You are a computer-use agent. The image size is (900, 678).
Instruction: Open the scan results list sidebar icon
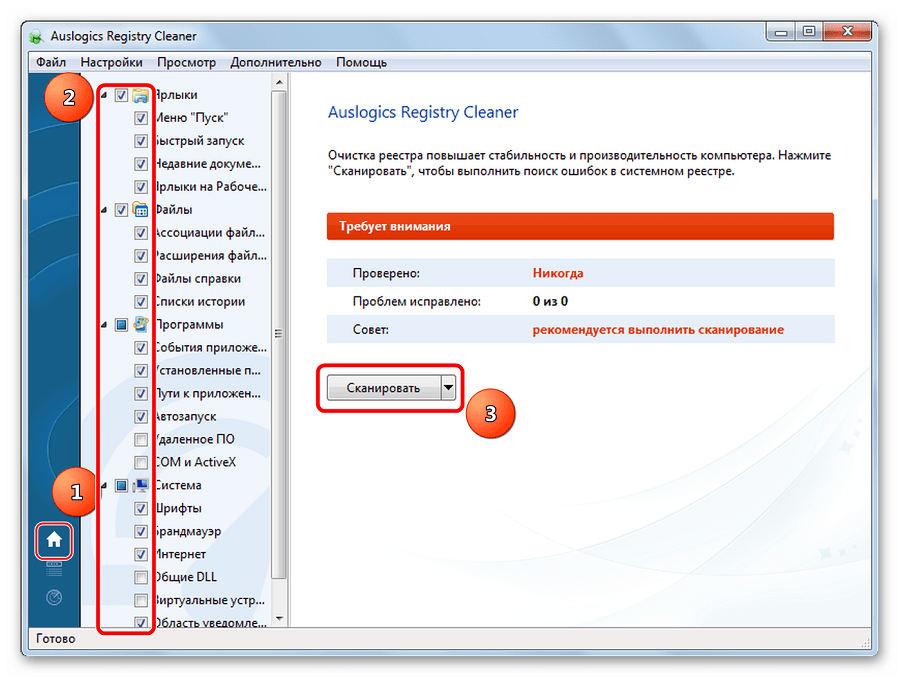pos(54,569)
